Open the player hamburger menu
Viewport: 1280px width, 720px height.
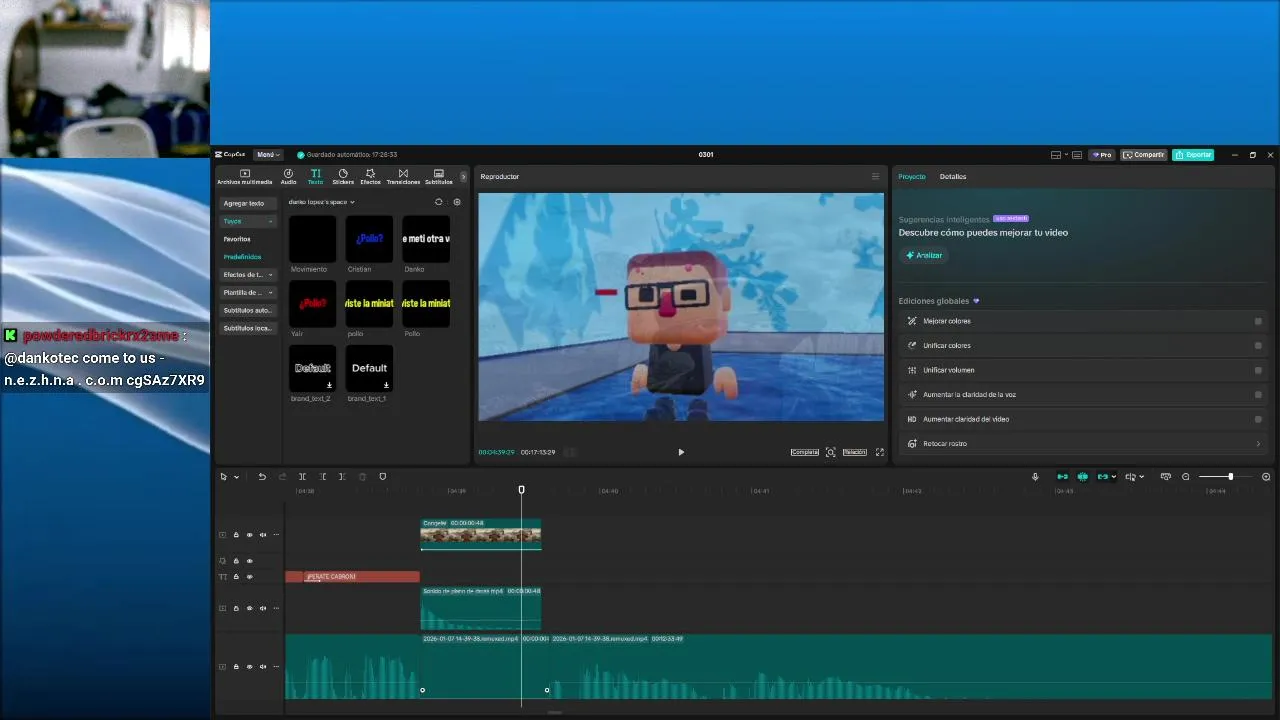coord(875,177)
